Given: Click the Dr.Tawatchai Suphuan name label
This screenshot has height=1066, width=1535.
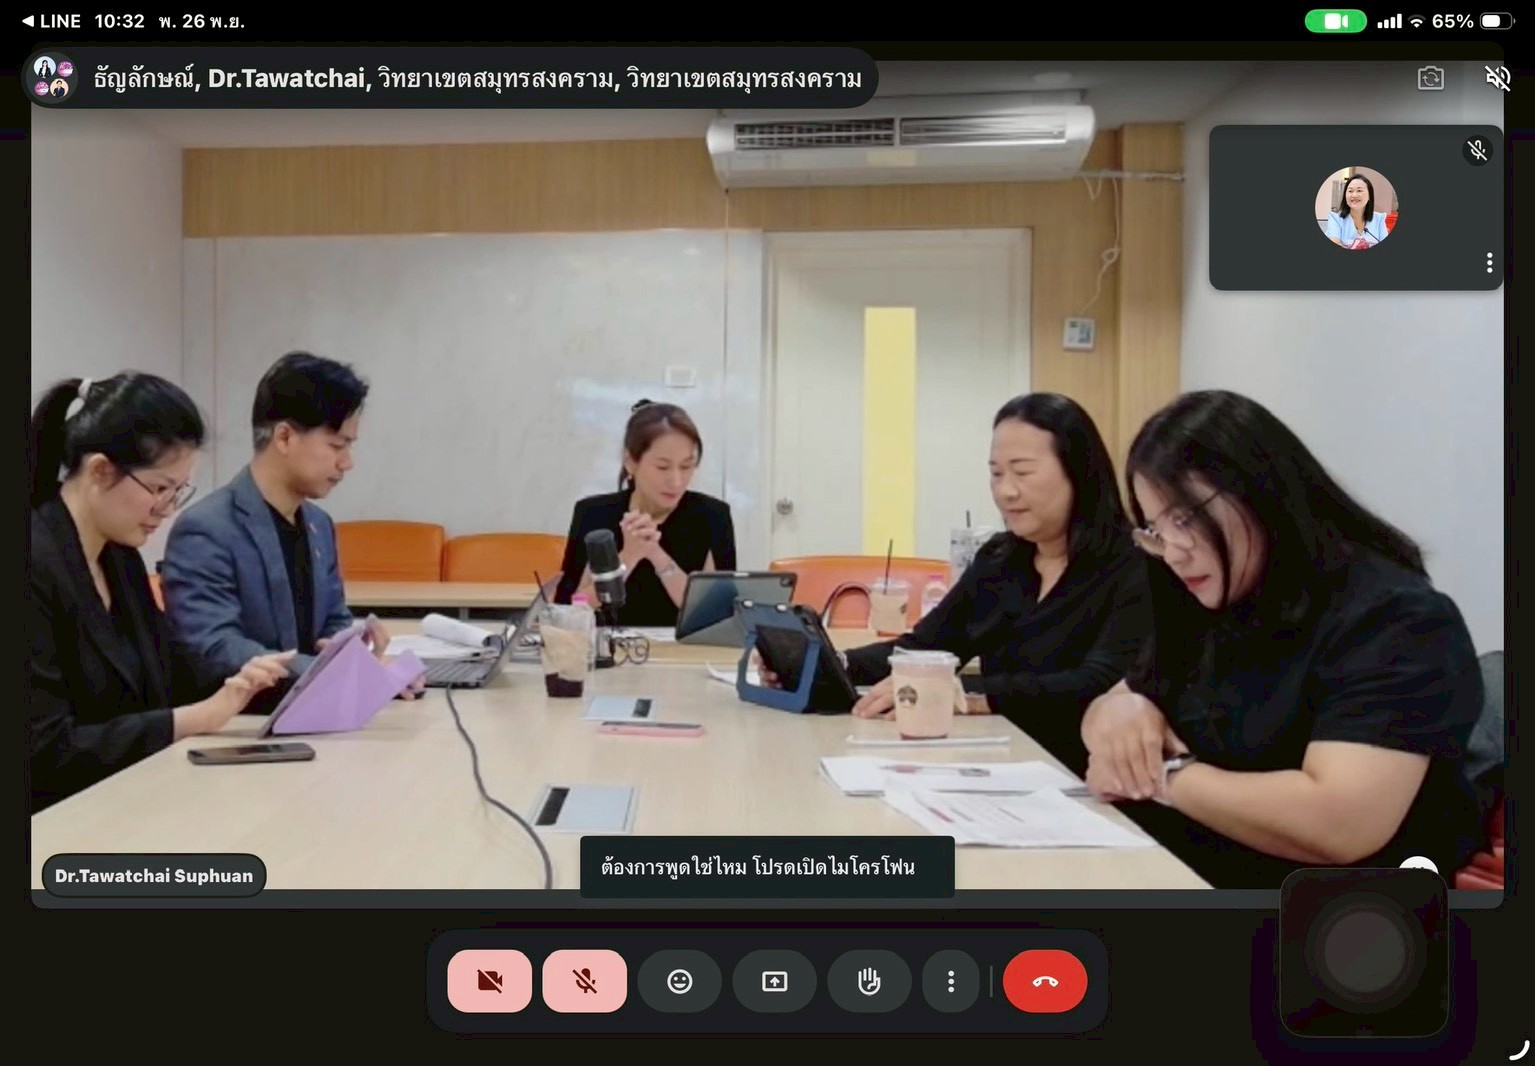Looking at the screenshot, I should [x=154, y=876].
